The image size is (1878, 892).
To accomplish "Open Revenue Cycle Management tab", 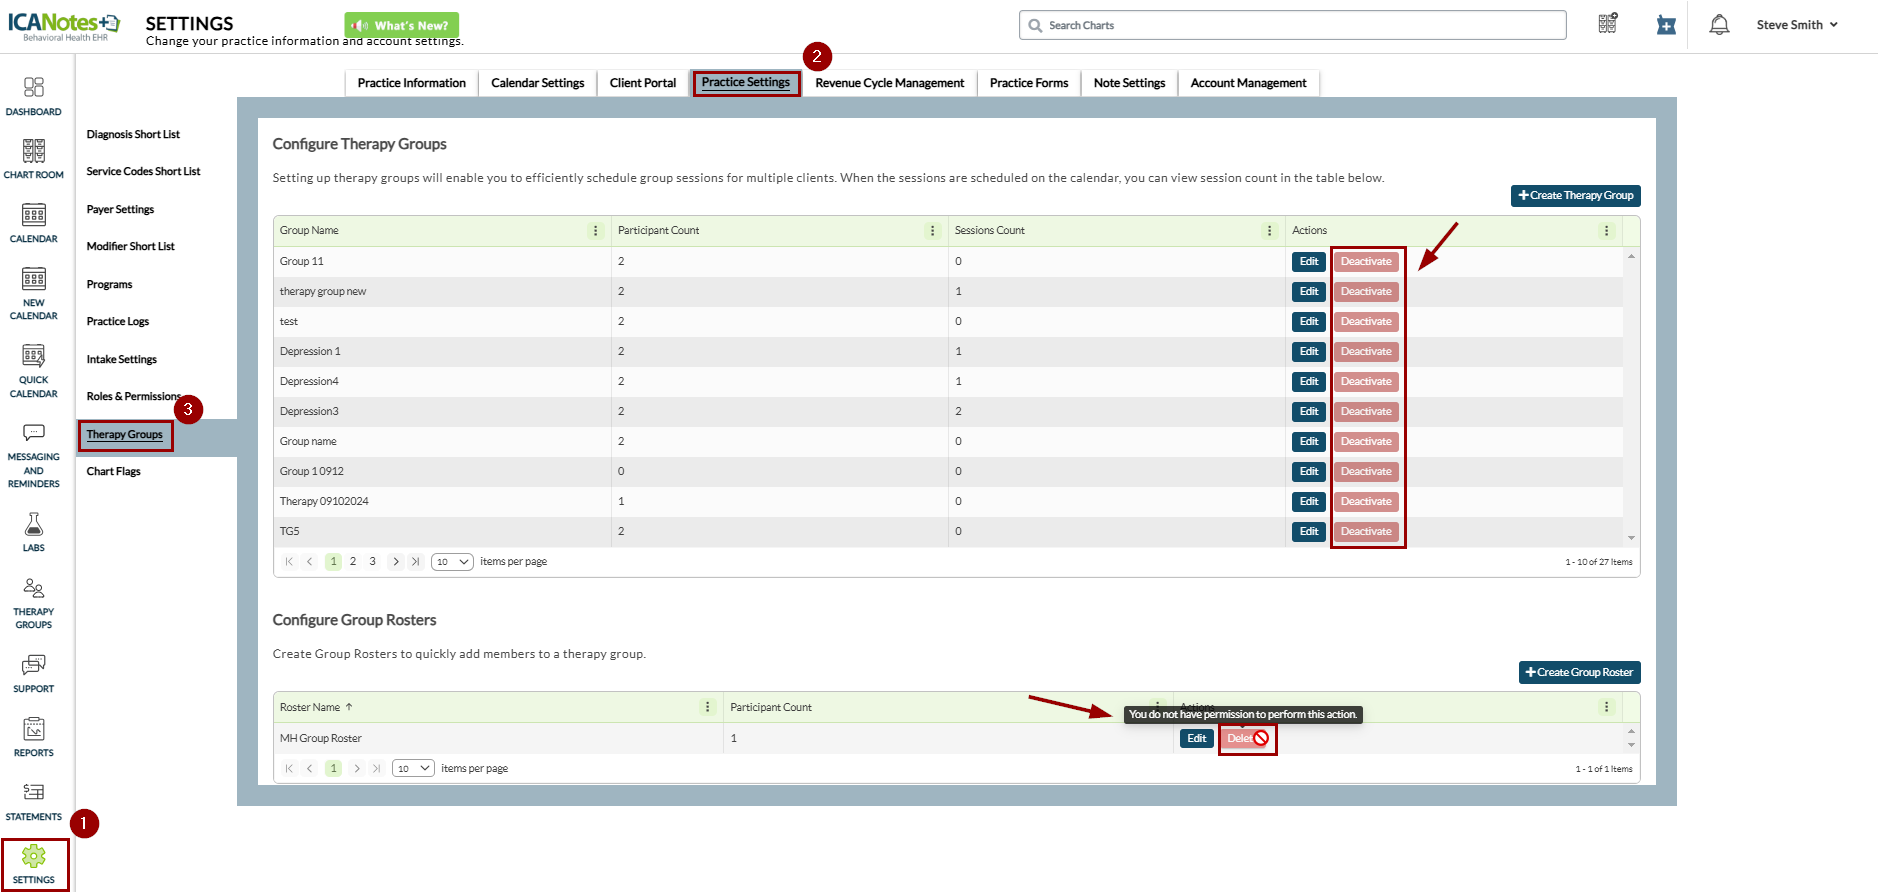I will pos(889,83).
